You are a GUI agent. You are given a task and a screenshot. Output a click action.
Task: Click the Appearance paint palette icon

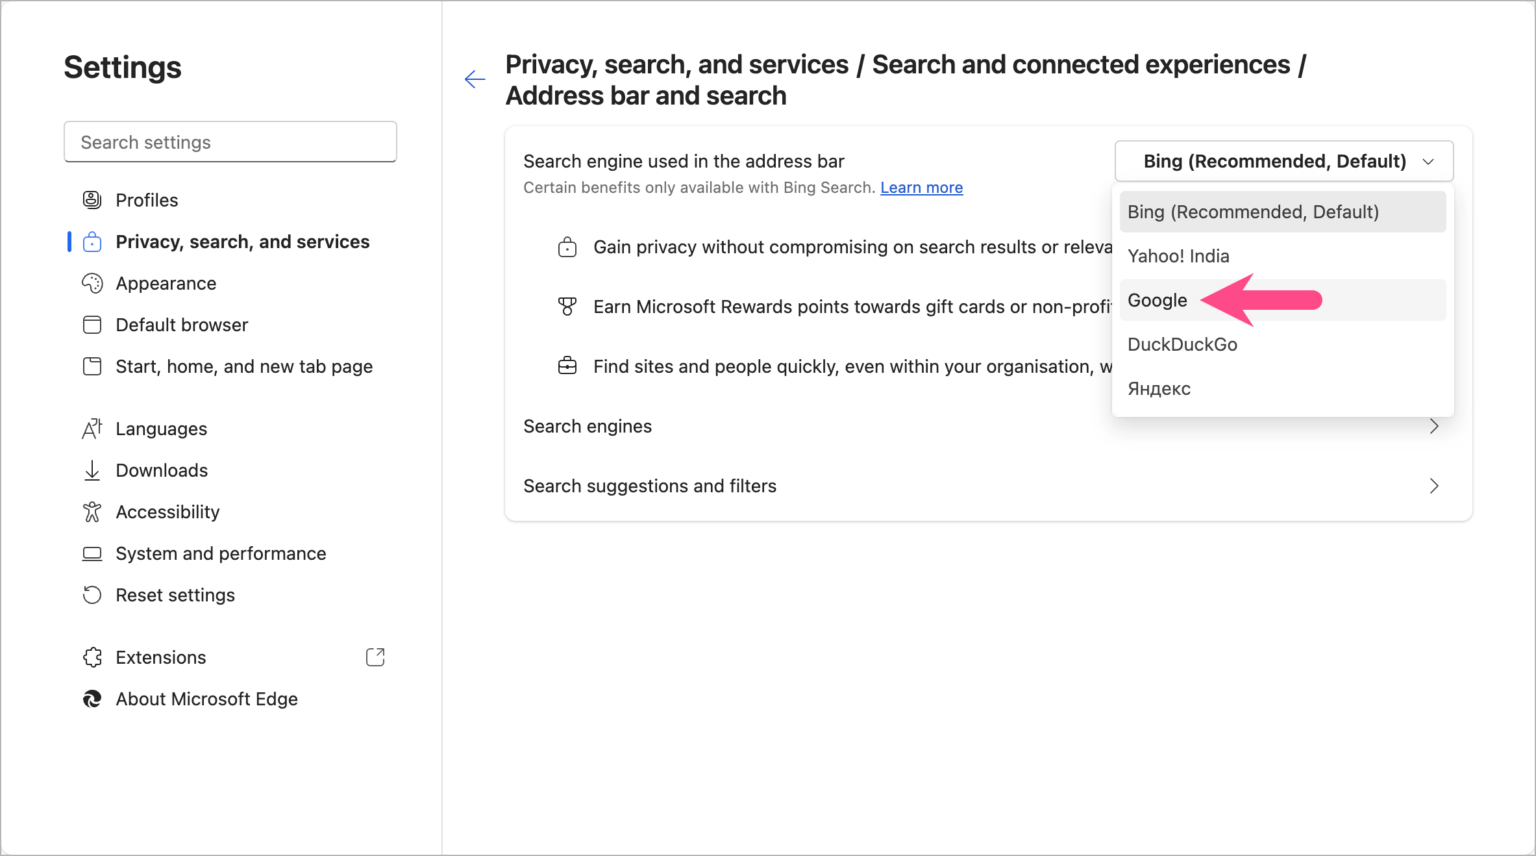tap(92, 283)
